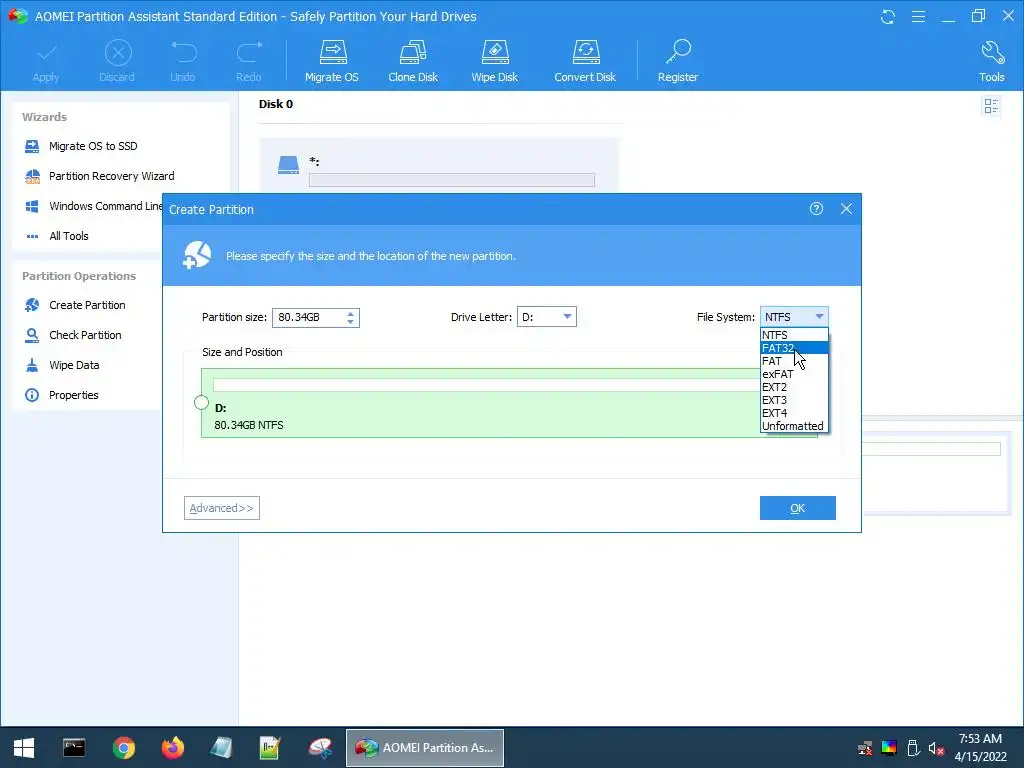Open the clock showing 7:53 AM

coord(980,739)
